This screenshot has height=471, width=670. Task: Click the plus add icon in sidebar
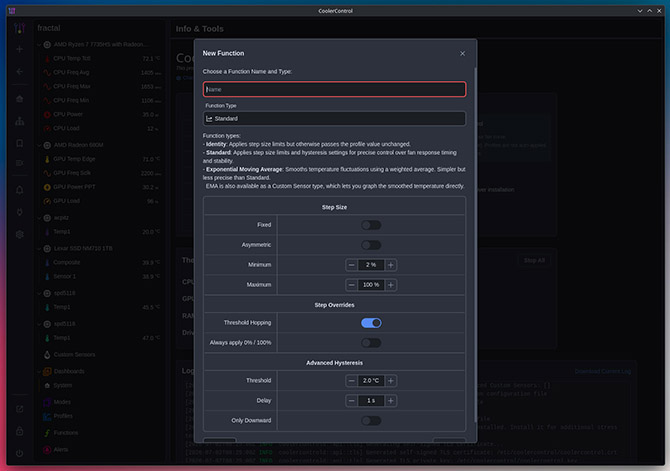20,49
